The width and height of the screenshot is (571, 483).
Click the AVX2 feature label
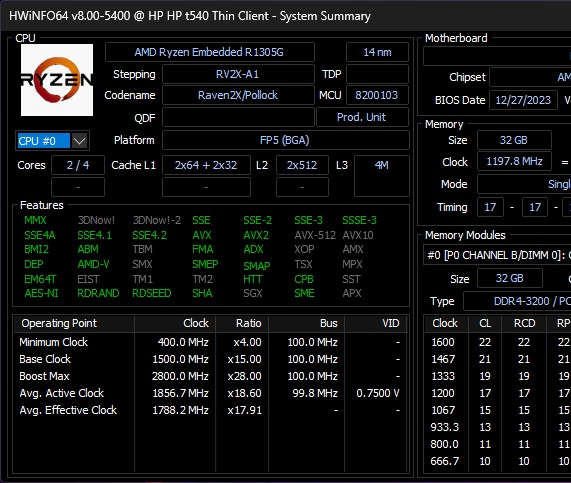pyautogui.click(x=256, y=235)
